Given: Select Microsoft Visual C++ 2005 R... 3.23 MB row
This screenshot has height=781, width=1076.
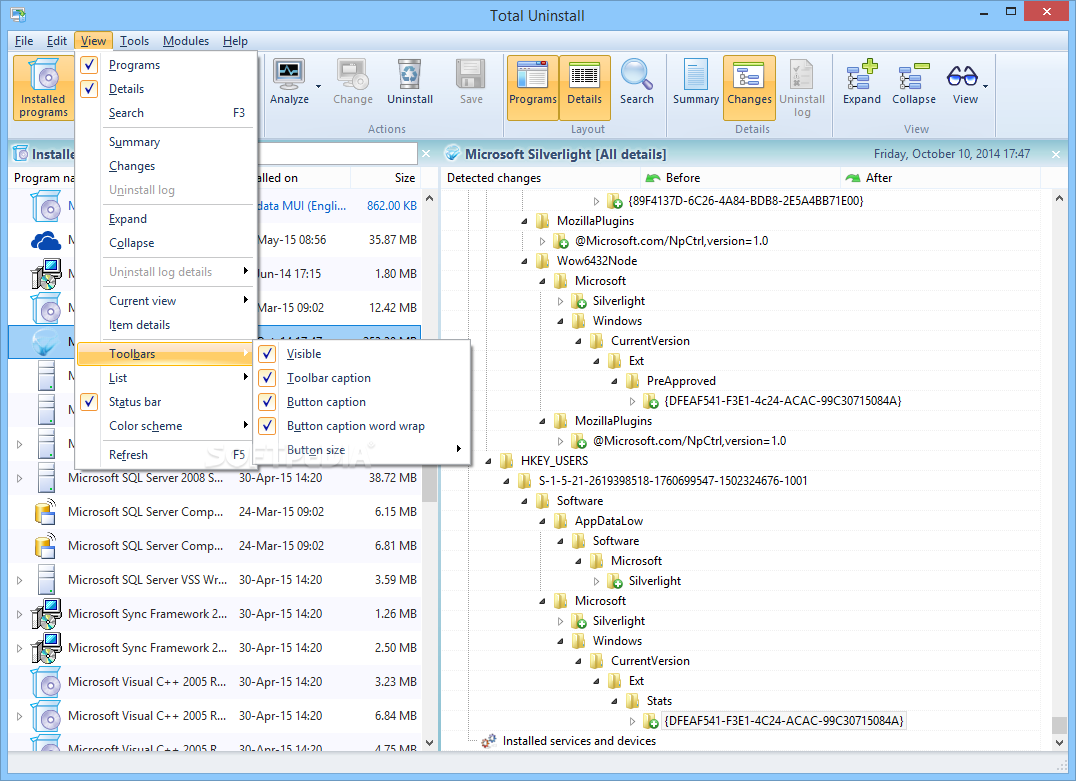Looking at the screenshot, I should coord(214,682).
